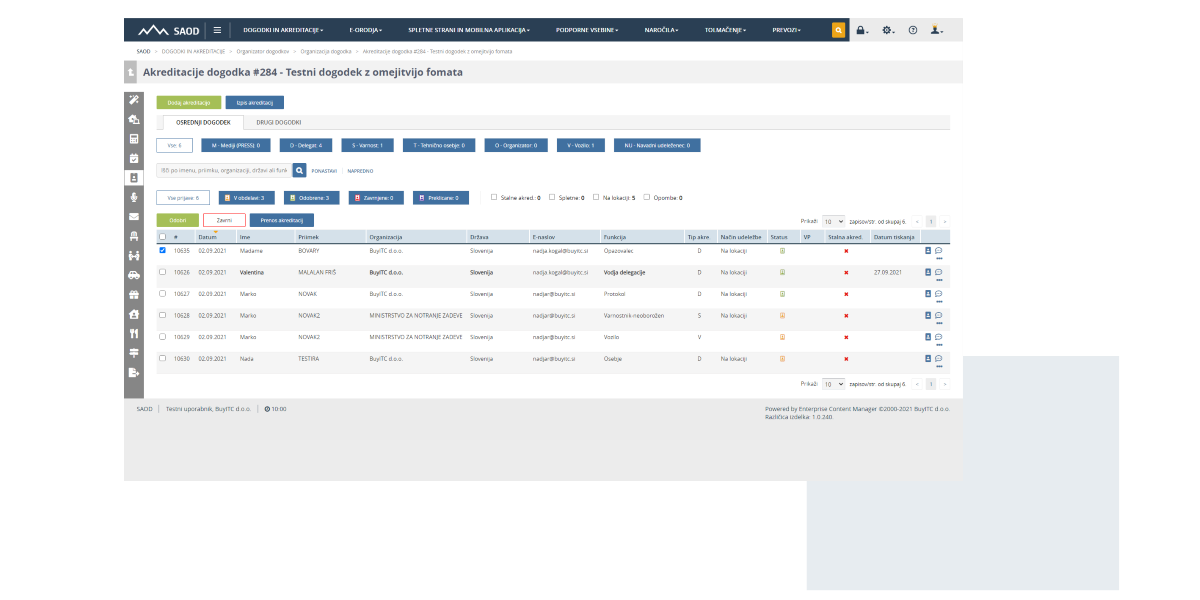Open the comment icon for Madame BOVARY row
The height and width of the screenshot is (600, 1200).
click(x=939, y=250)
